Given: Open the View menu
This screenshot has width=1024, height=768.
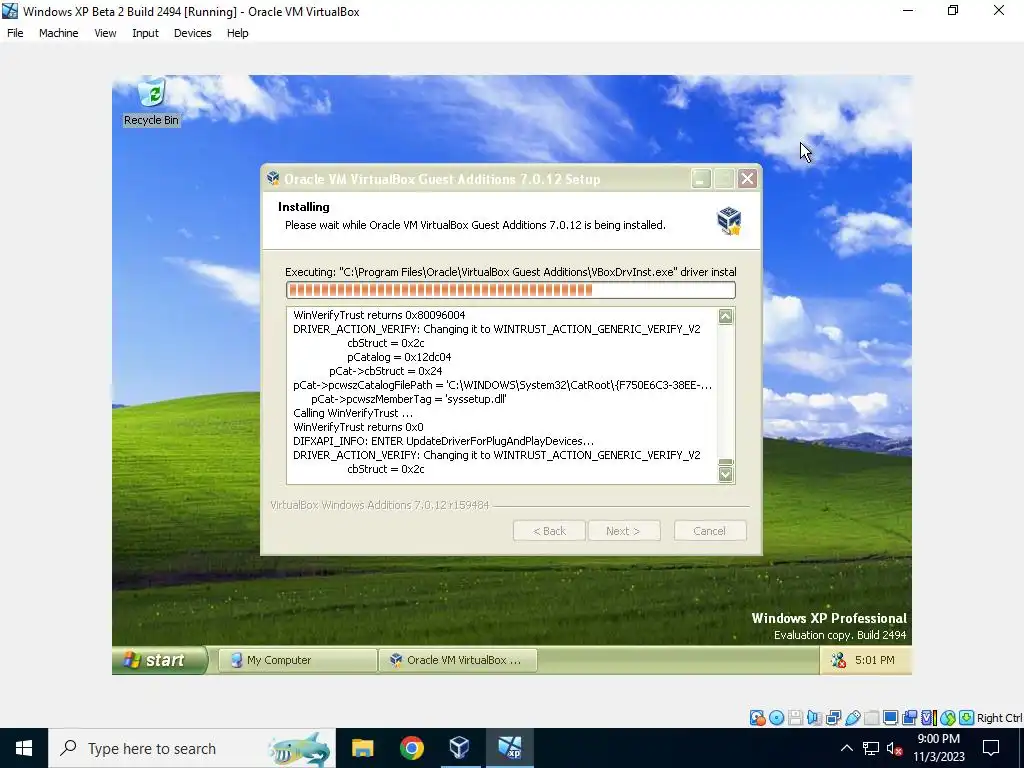Looking at the screenshot, I should pos(105,33).
